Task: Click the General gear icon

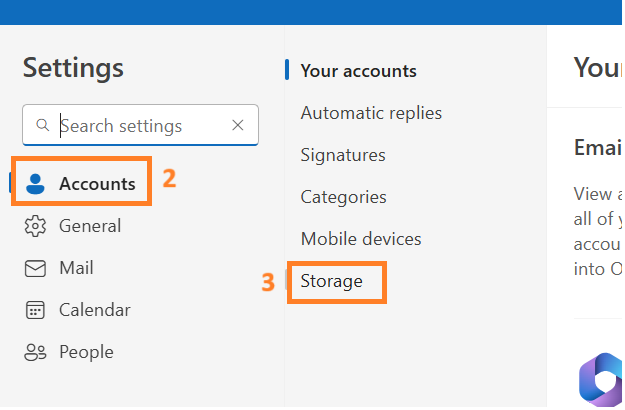Action: (x=35, y=226)
